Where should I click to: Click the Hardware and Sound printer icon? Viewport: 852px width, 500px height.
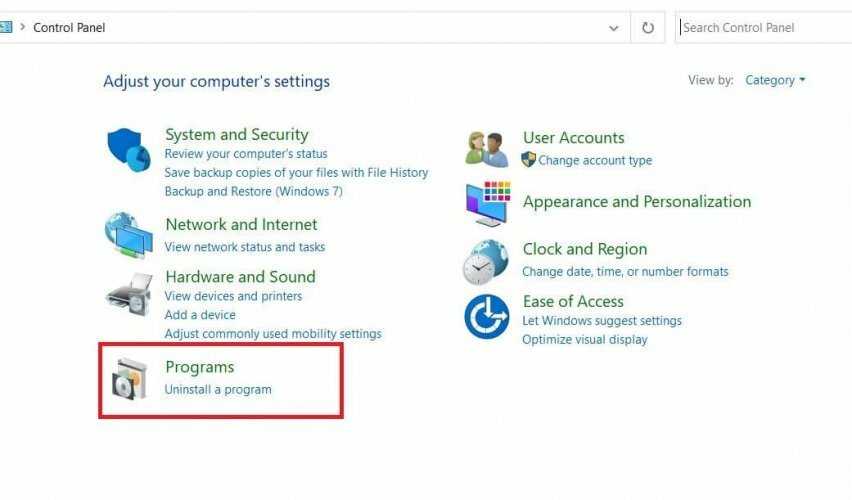pos(129,293)
